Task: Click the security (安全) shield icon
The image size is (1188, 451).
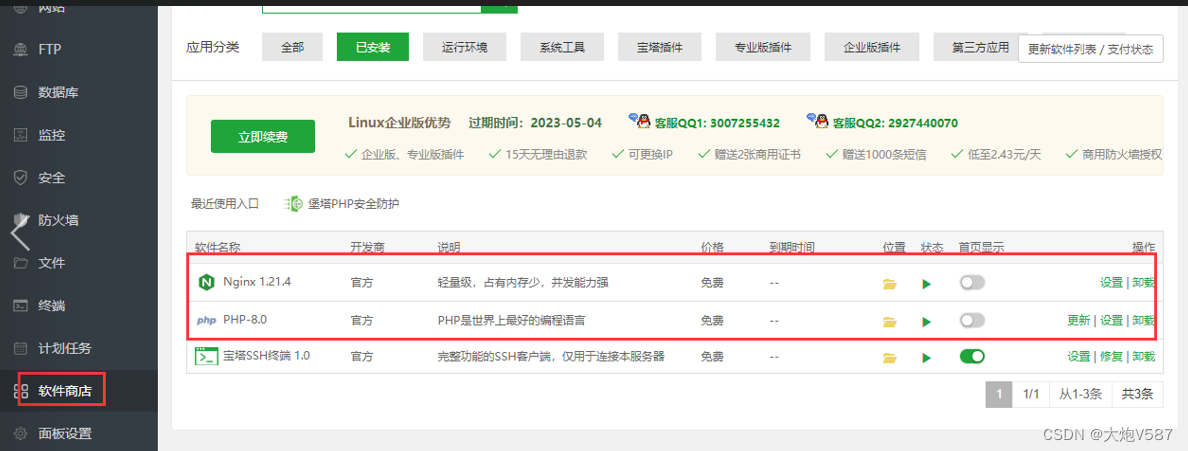Action: (21, 178)
